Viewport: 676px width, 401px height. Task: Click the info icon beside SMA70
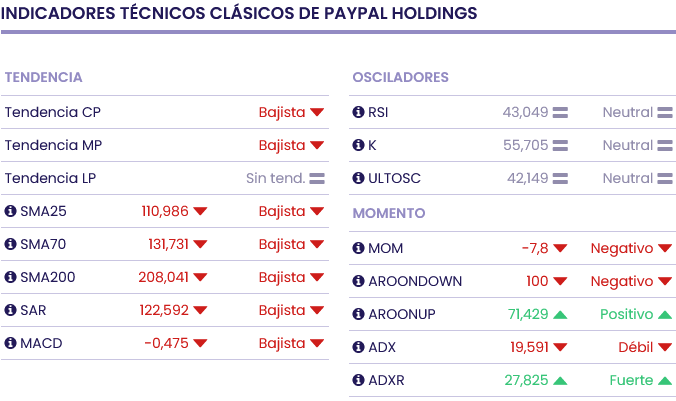tap(11, 244)
